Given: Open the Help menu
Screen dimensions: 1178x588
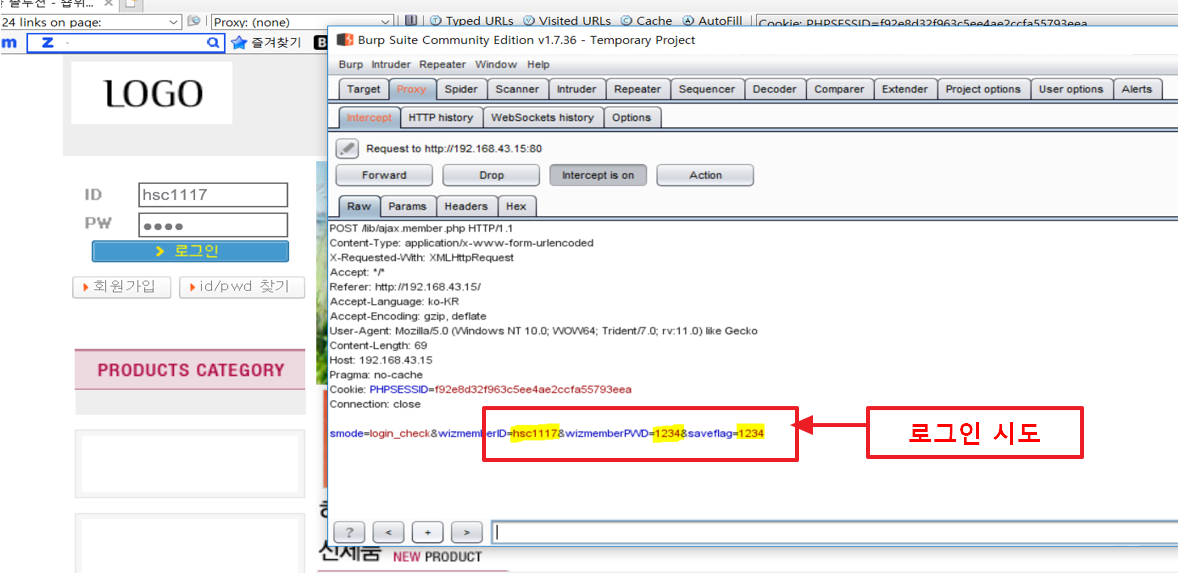Looking at the screenshot, I should click(x=538, y=65).
